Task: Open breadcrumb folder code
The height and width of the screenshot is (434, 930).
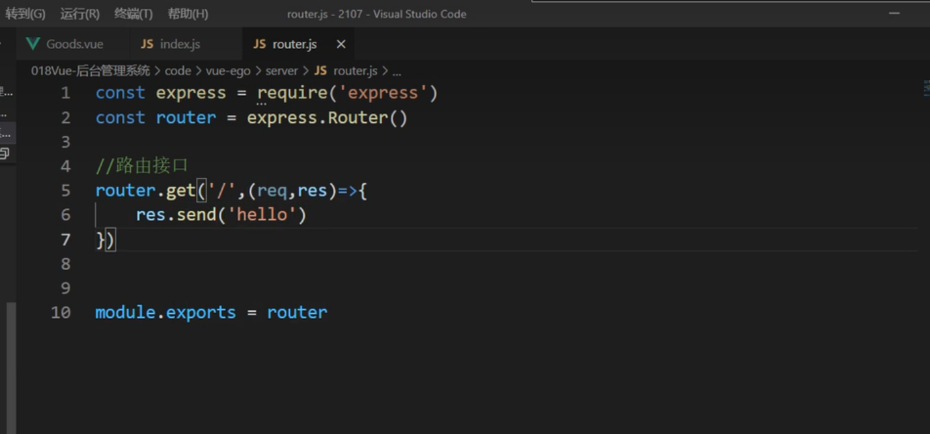Action: pos(178,71)
